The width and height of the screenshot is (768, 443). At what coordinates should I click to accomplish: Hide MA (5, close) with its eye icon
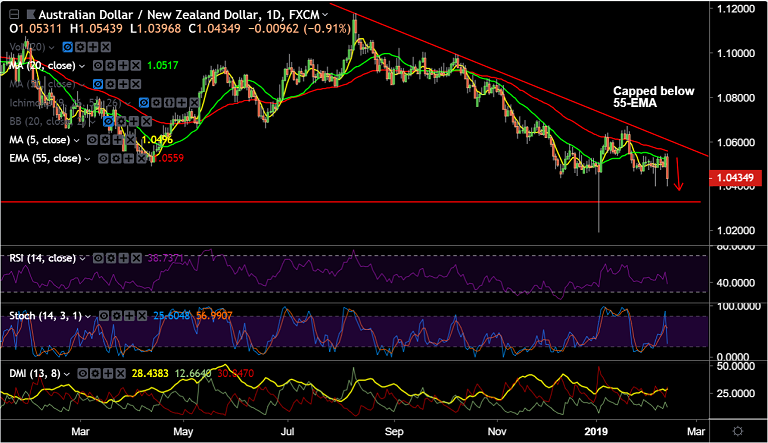(92, 140)
